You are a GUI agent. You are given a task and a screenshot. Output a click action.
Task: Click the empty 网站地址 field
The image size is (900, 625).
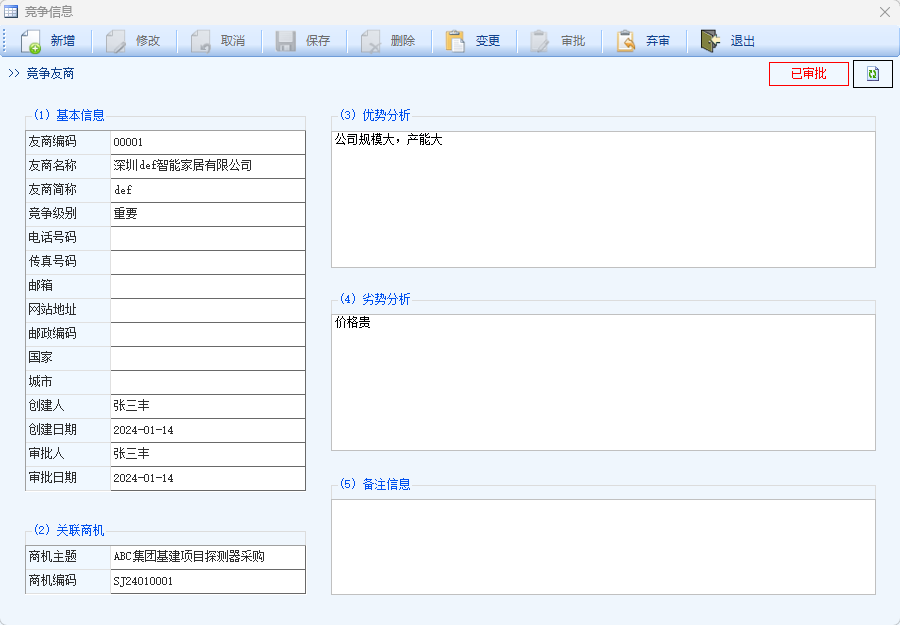click(208, 310)
